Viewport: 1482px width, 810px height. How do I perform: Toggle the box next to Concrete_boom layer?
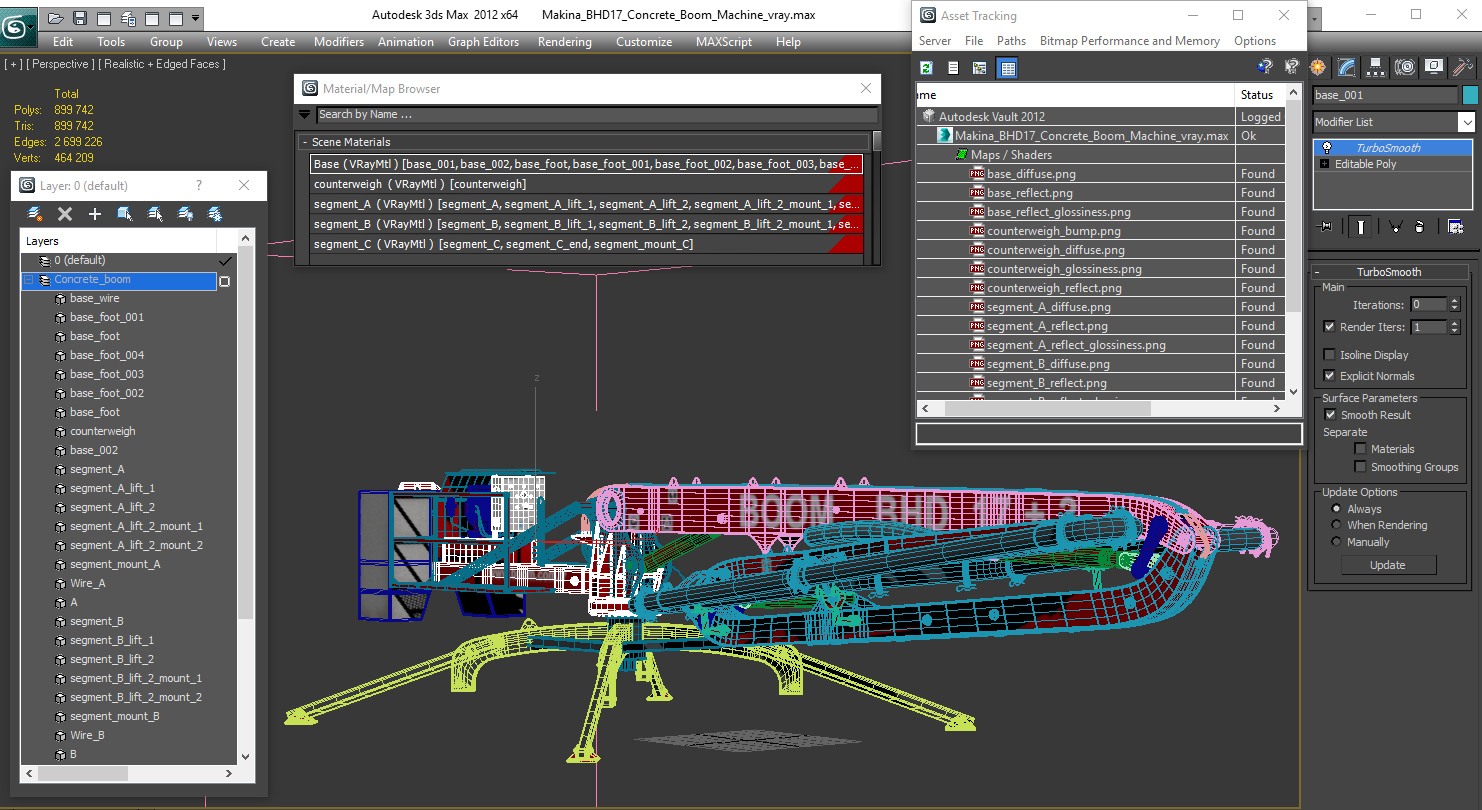pyautogui.click(x=224, y=281)
